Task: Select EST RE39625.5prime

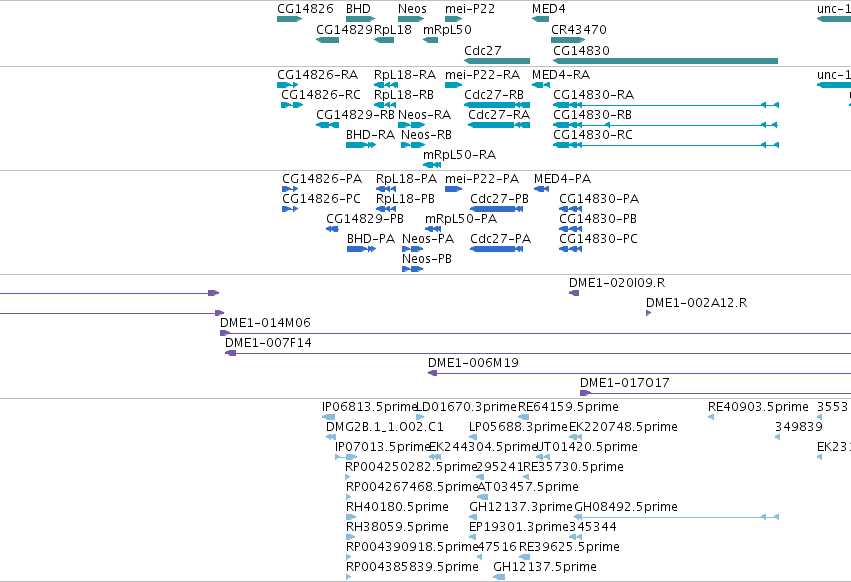Action: pos(569,547)
